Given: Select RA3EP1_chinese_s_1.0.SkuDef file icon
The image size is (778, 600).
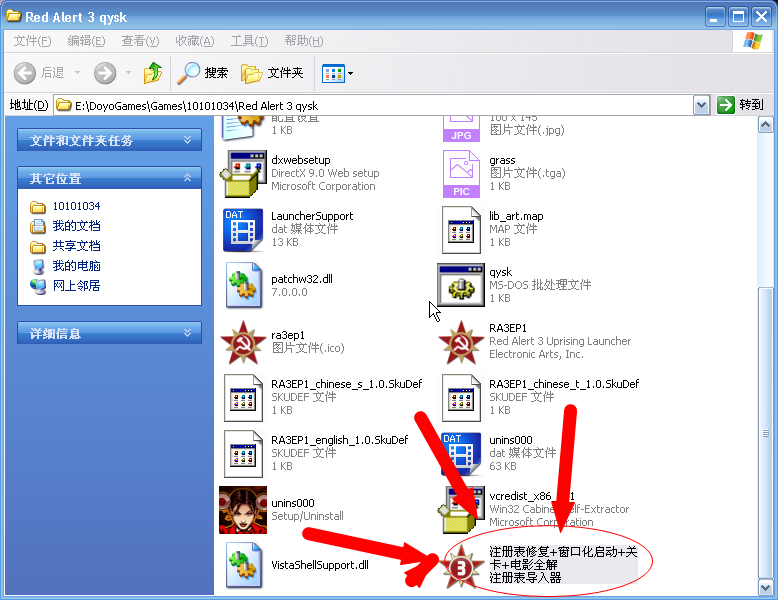Looking at the screenshot, I should click(x=243, y=398).
